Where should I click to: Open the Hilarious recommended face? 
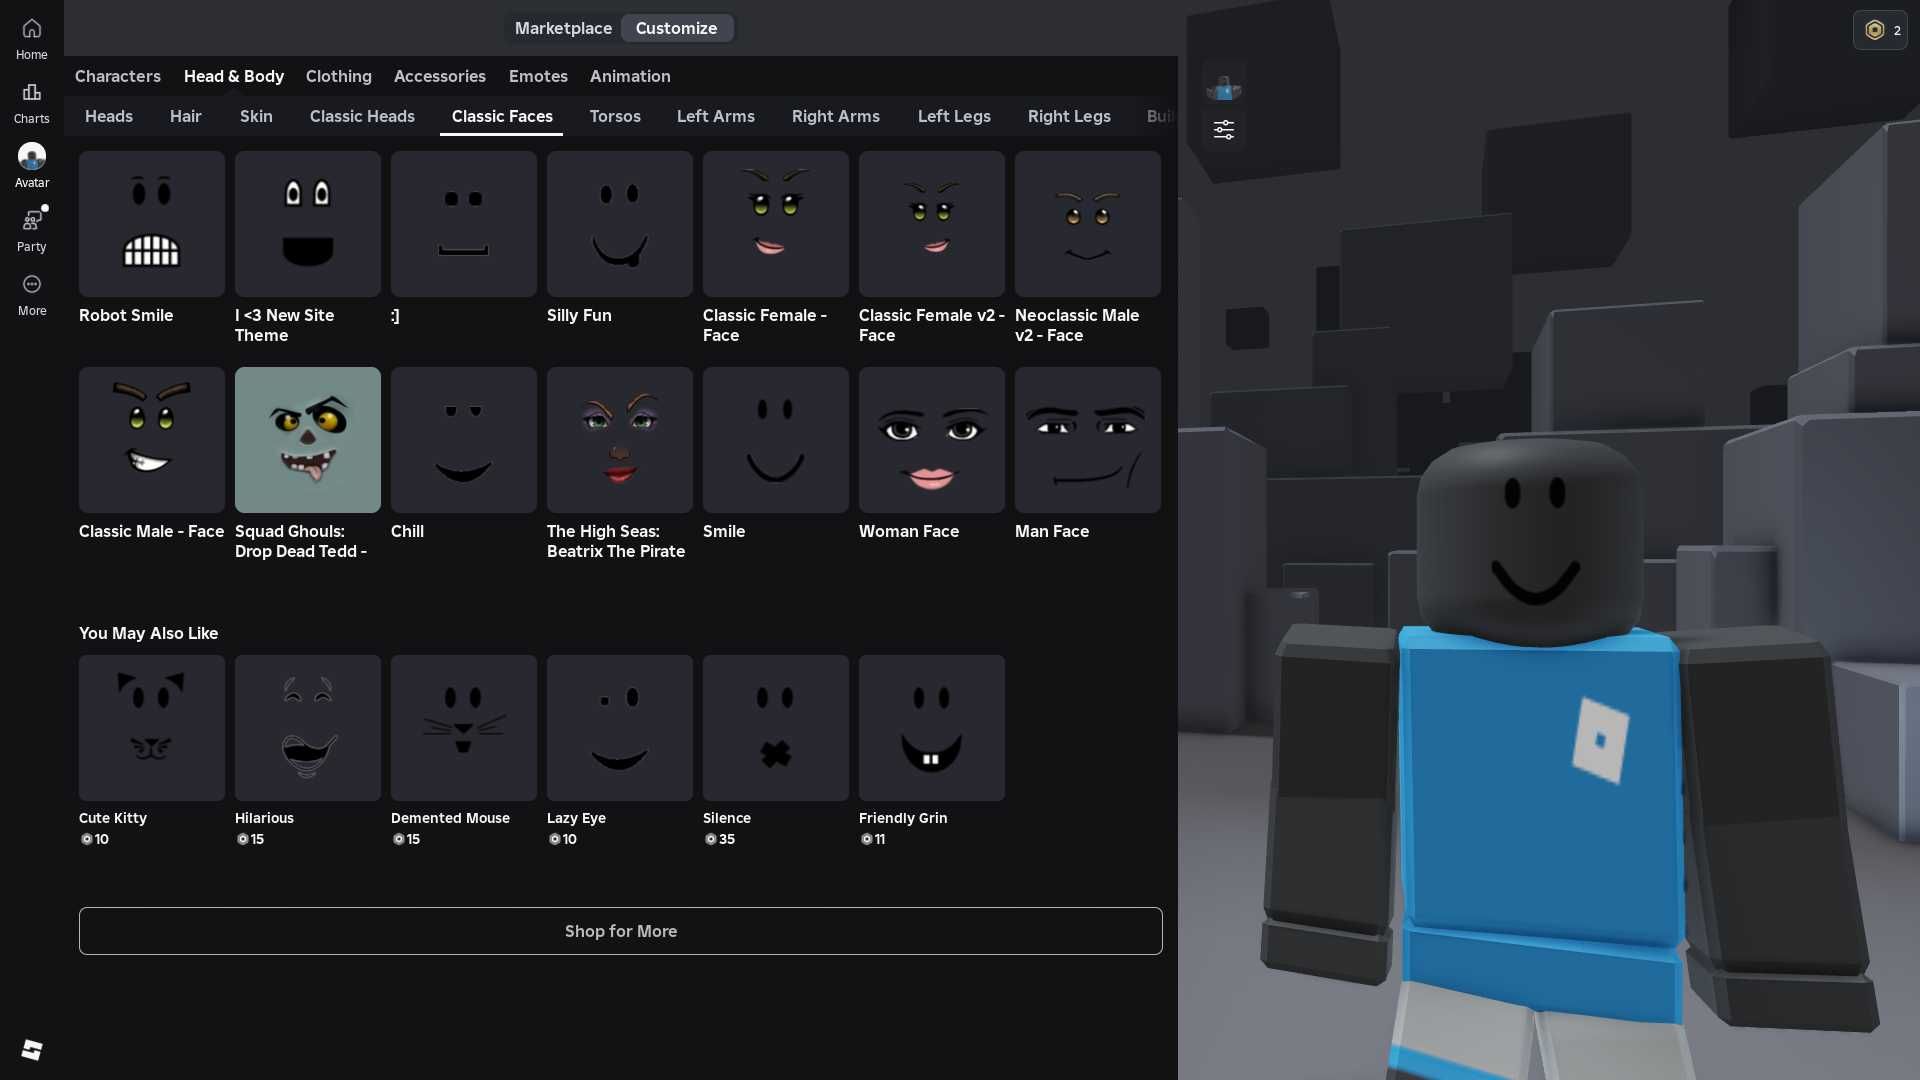point(308,728)
